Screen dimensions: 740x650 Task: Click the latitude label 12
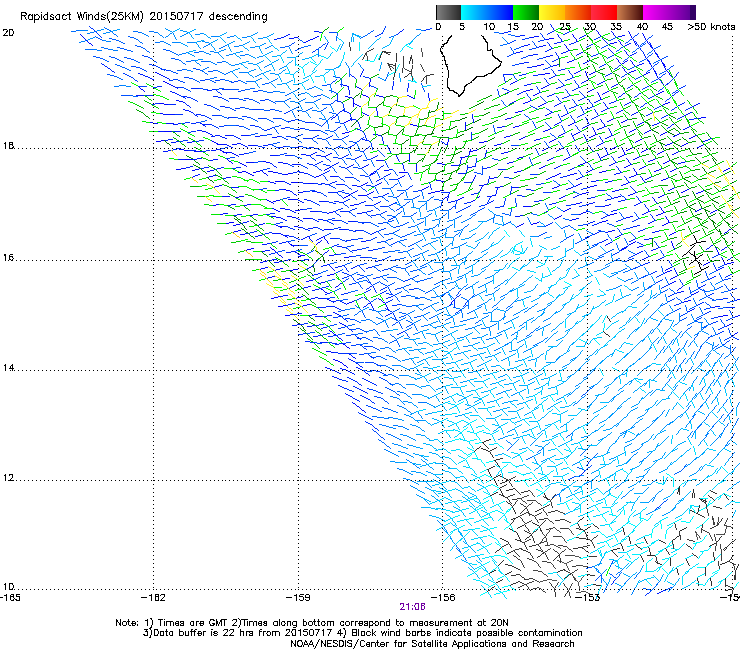[x=8, y=478]
